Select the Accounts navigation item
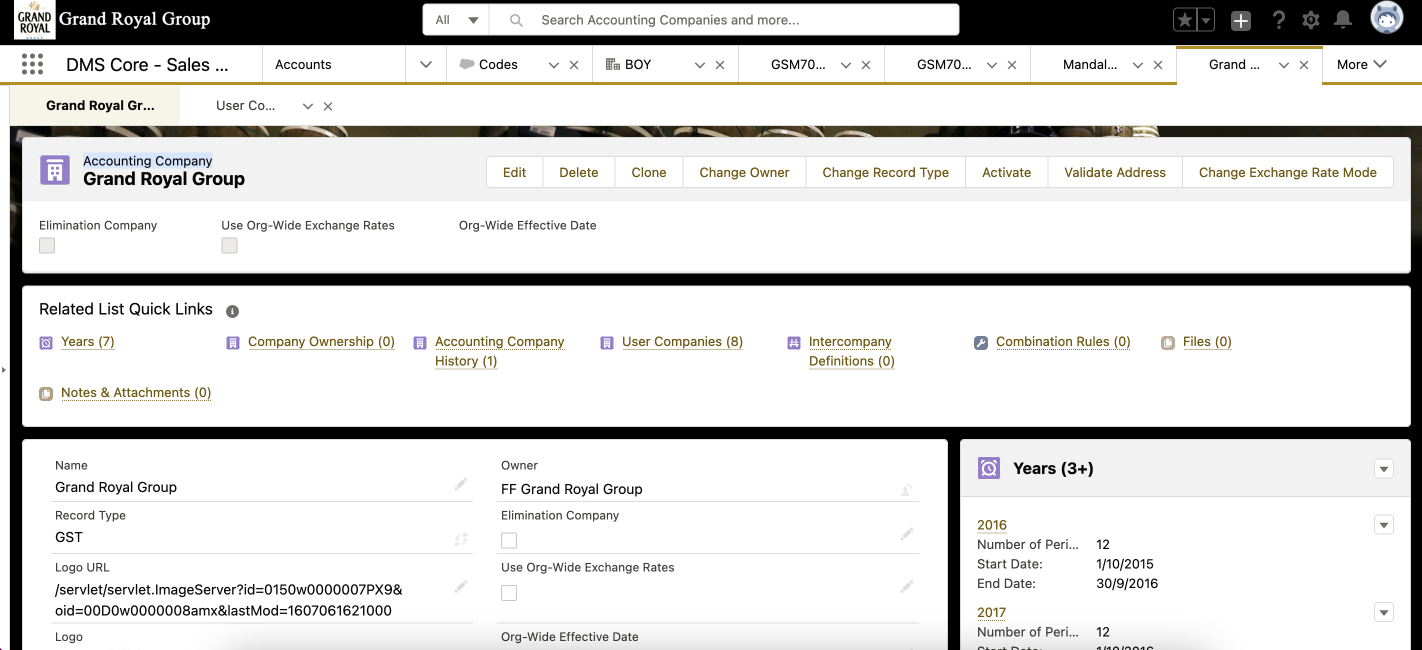The image size is (1422, 650). point(303,64)
